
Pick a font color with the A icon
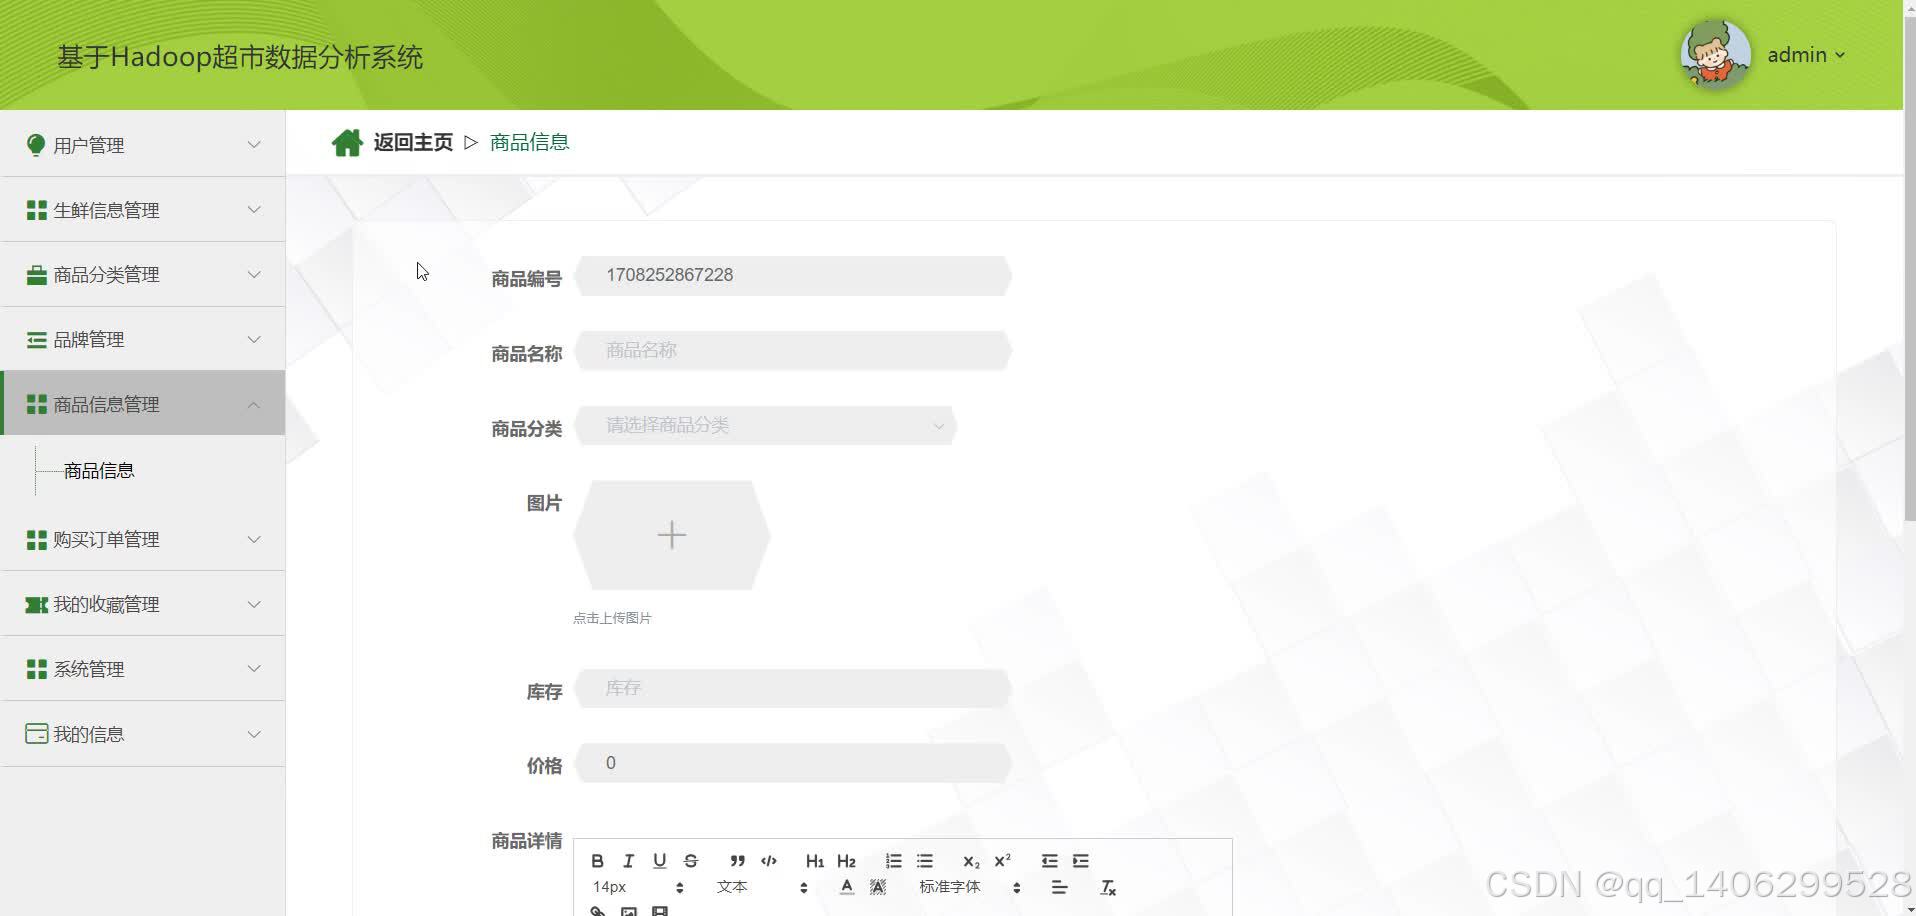point(846,887)
